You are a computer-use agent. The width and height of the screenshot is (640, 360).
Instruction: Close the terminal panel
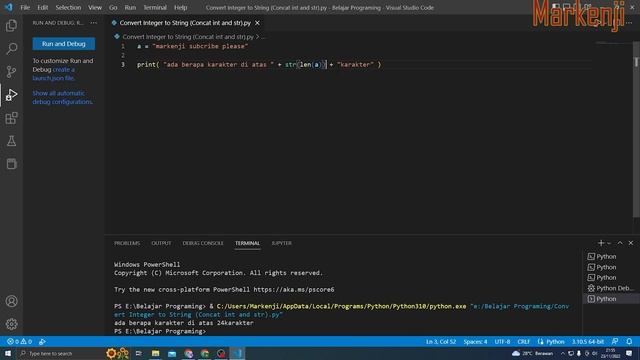[631, 243]
